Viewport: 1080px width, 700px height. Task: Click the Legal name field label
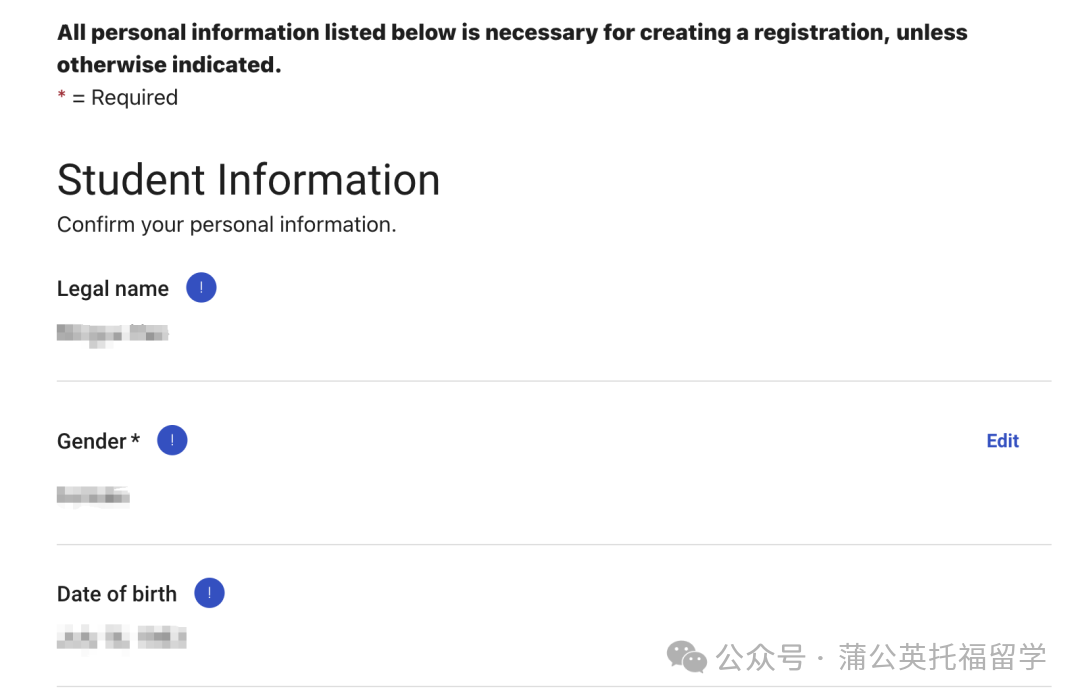click(112, 288)
